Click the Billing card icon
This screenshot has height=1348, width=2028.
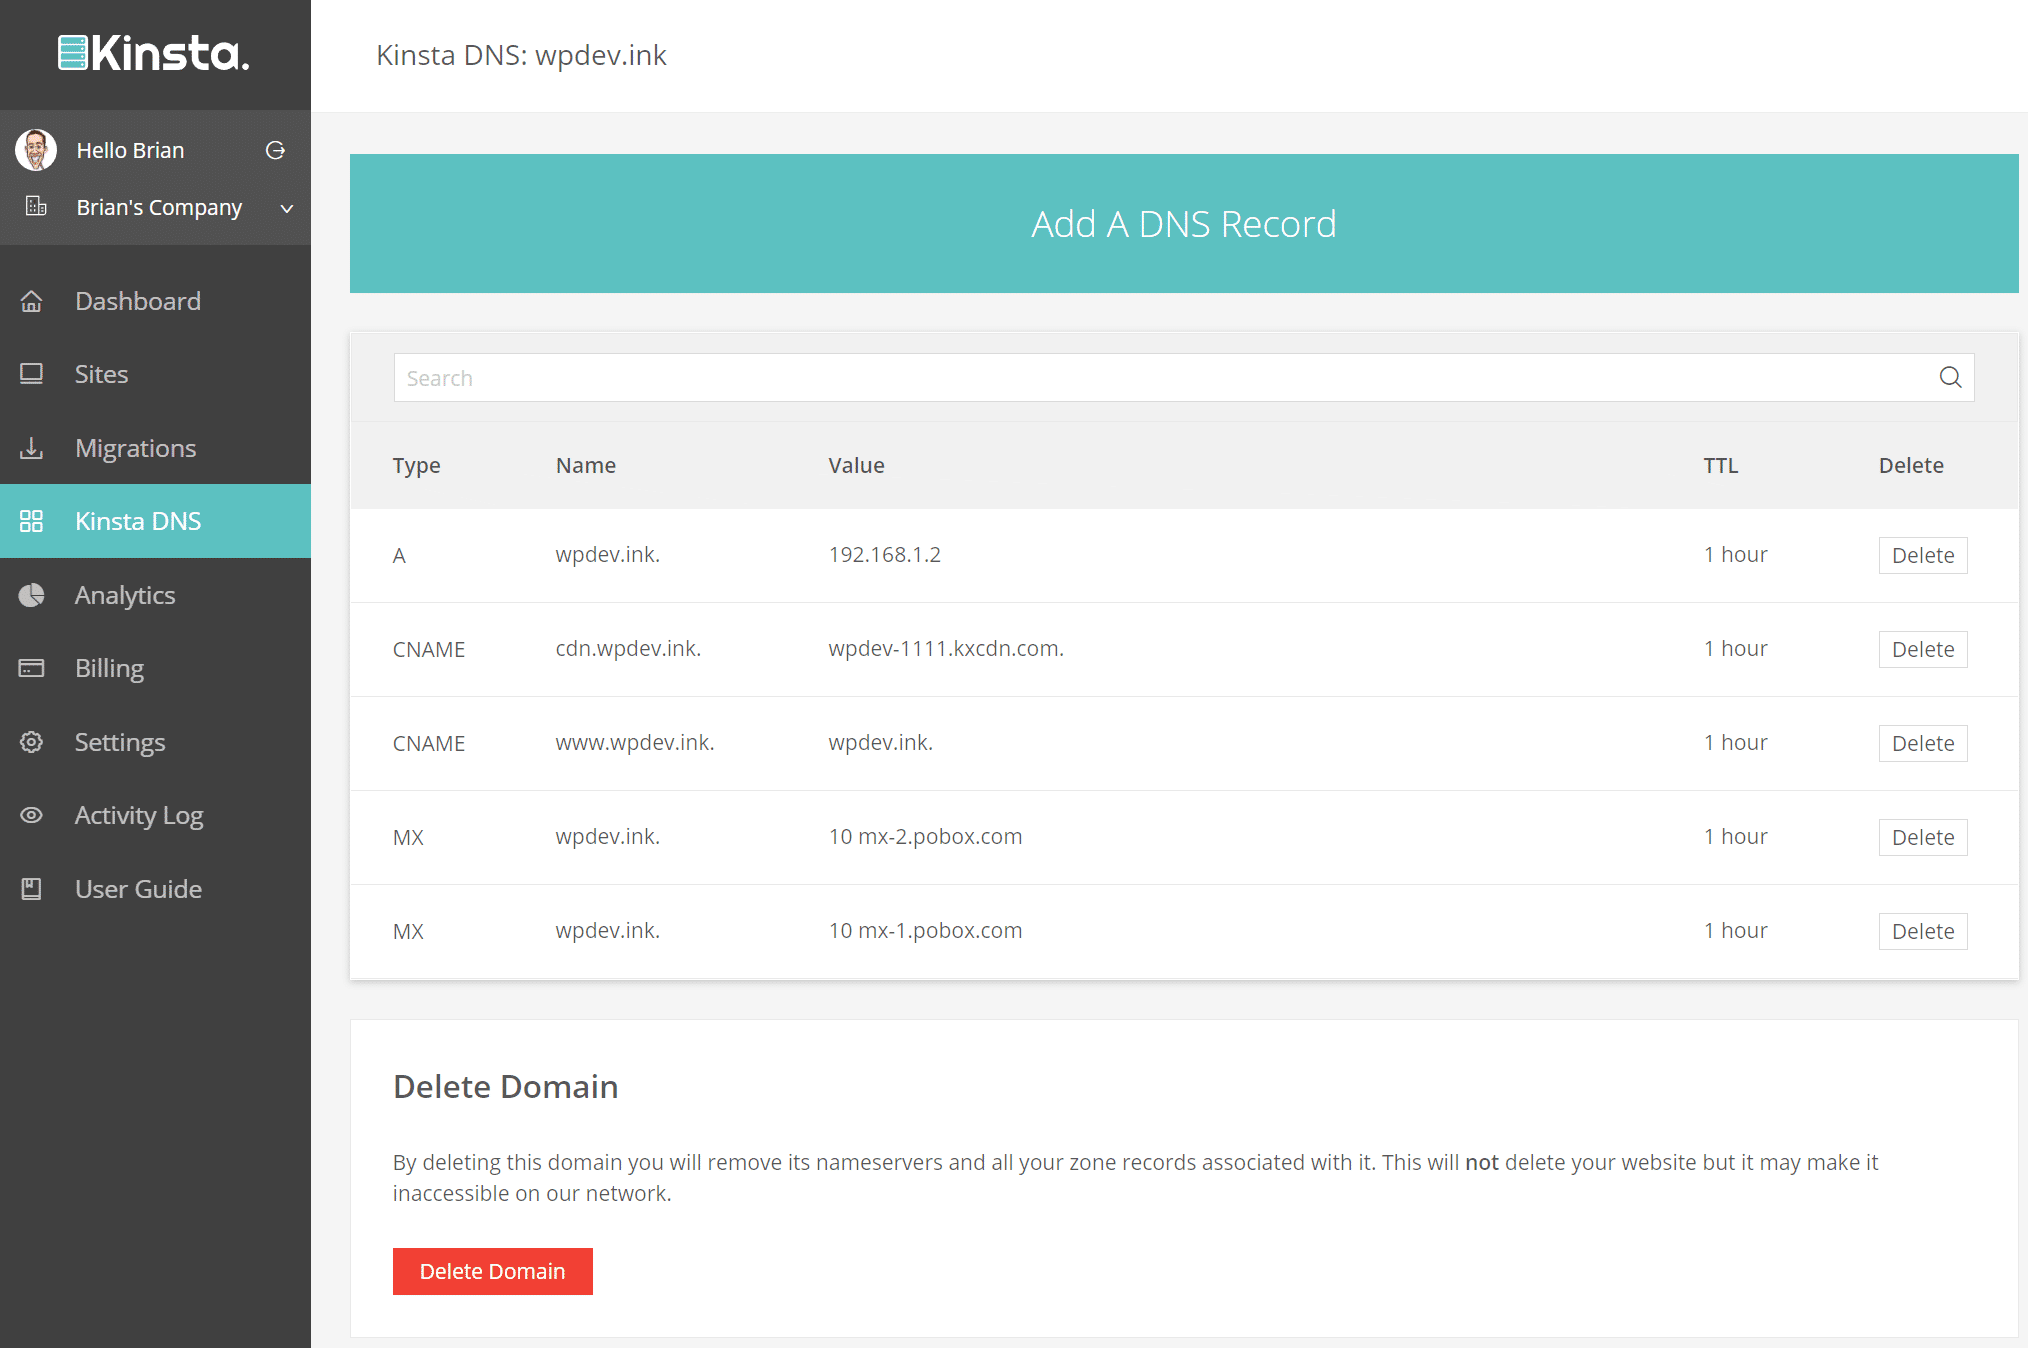(31, 667)
